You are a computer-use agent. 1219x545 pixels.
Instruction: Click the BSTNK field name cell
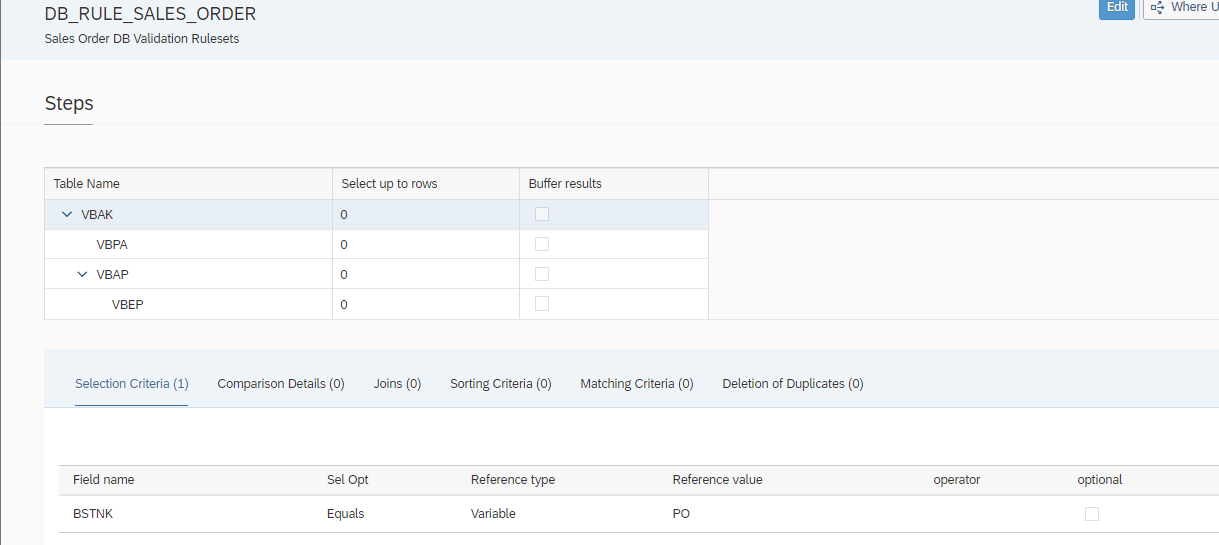(x=94, y=514)
